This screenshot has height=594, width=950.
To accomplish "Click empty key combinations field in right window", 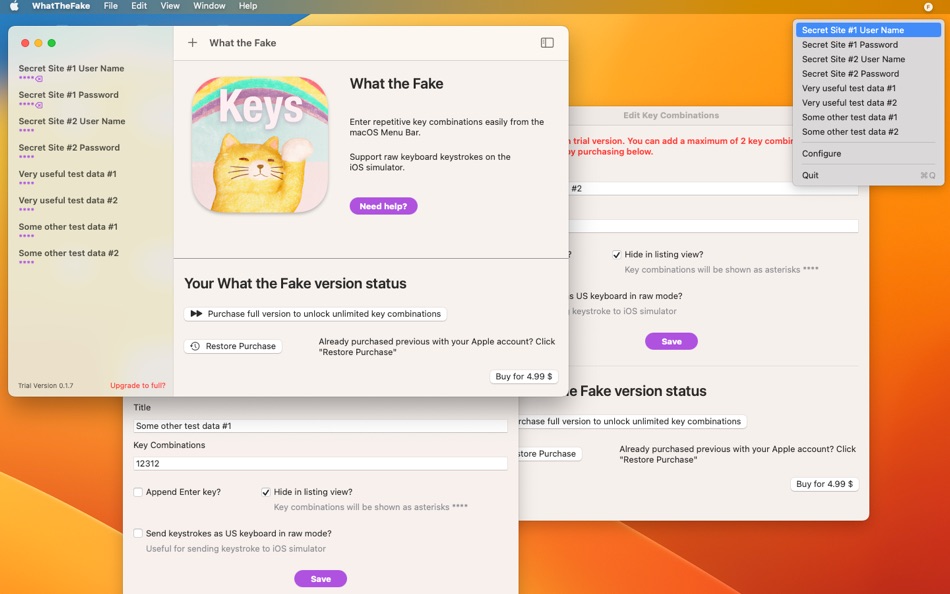I will tap(713, 226).
